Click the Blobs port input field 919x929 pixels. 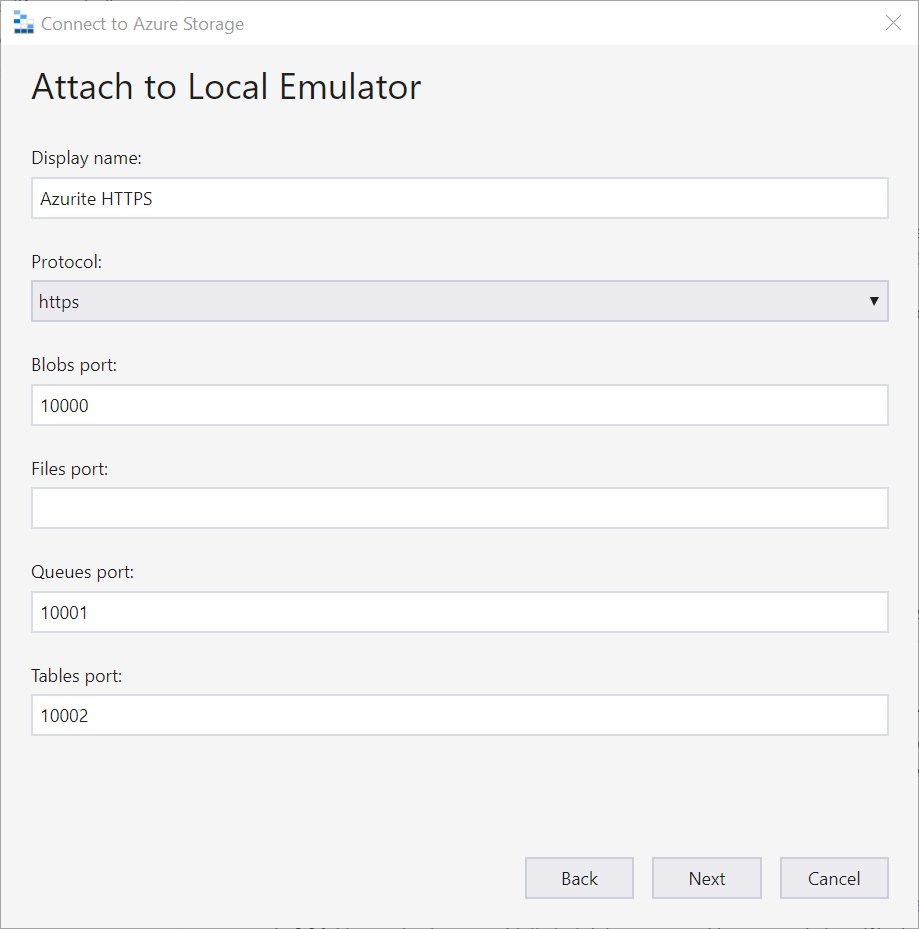click(460, 405)
